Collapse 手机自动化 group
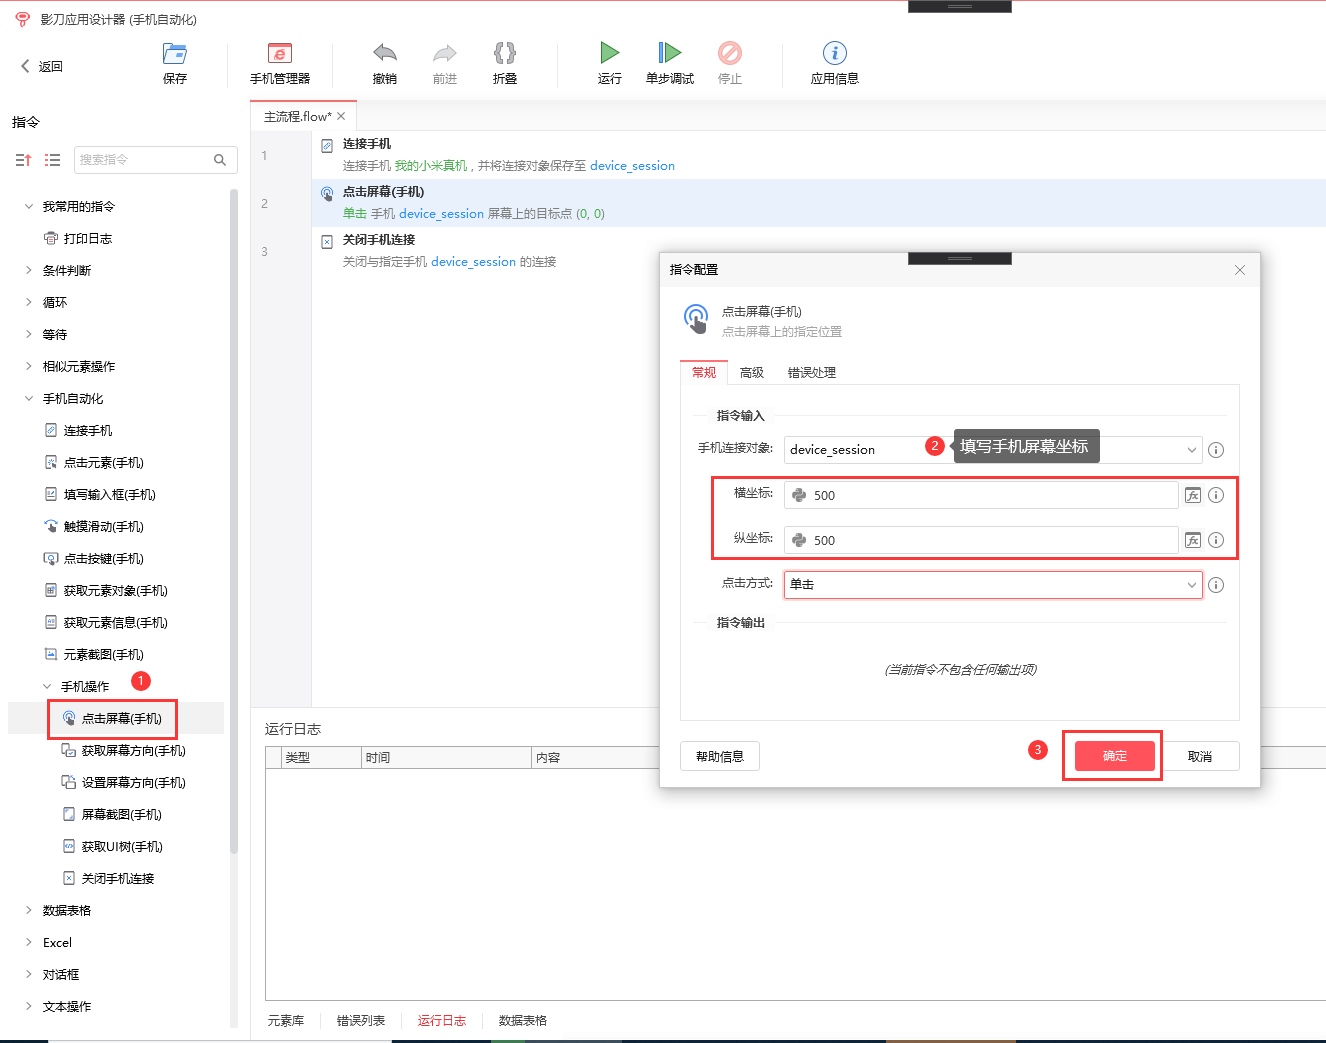Image resolution: width=1326 pixels, height=1043 pixels. 29,398
